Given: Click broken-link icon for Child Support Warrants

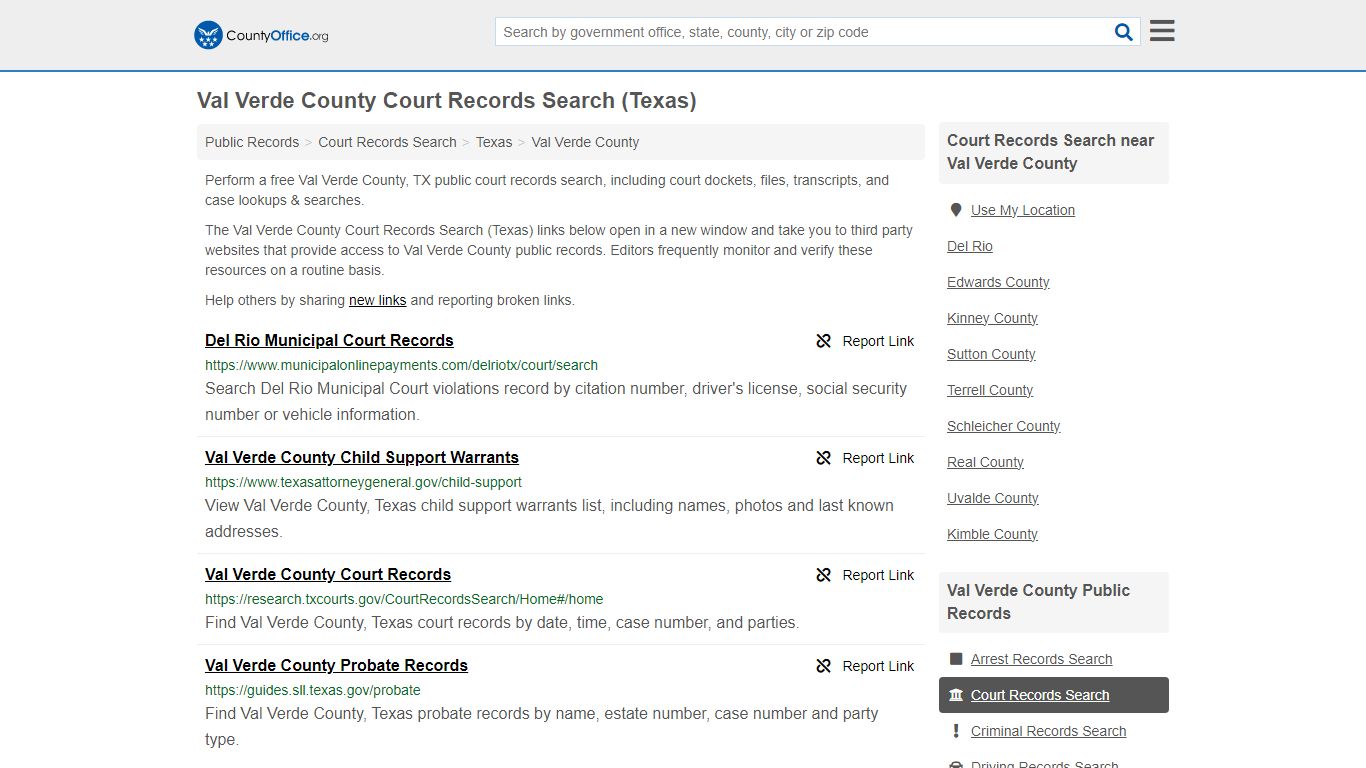Looking at the screenshot, I should tap(824, 458).
